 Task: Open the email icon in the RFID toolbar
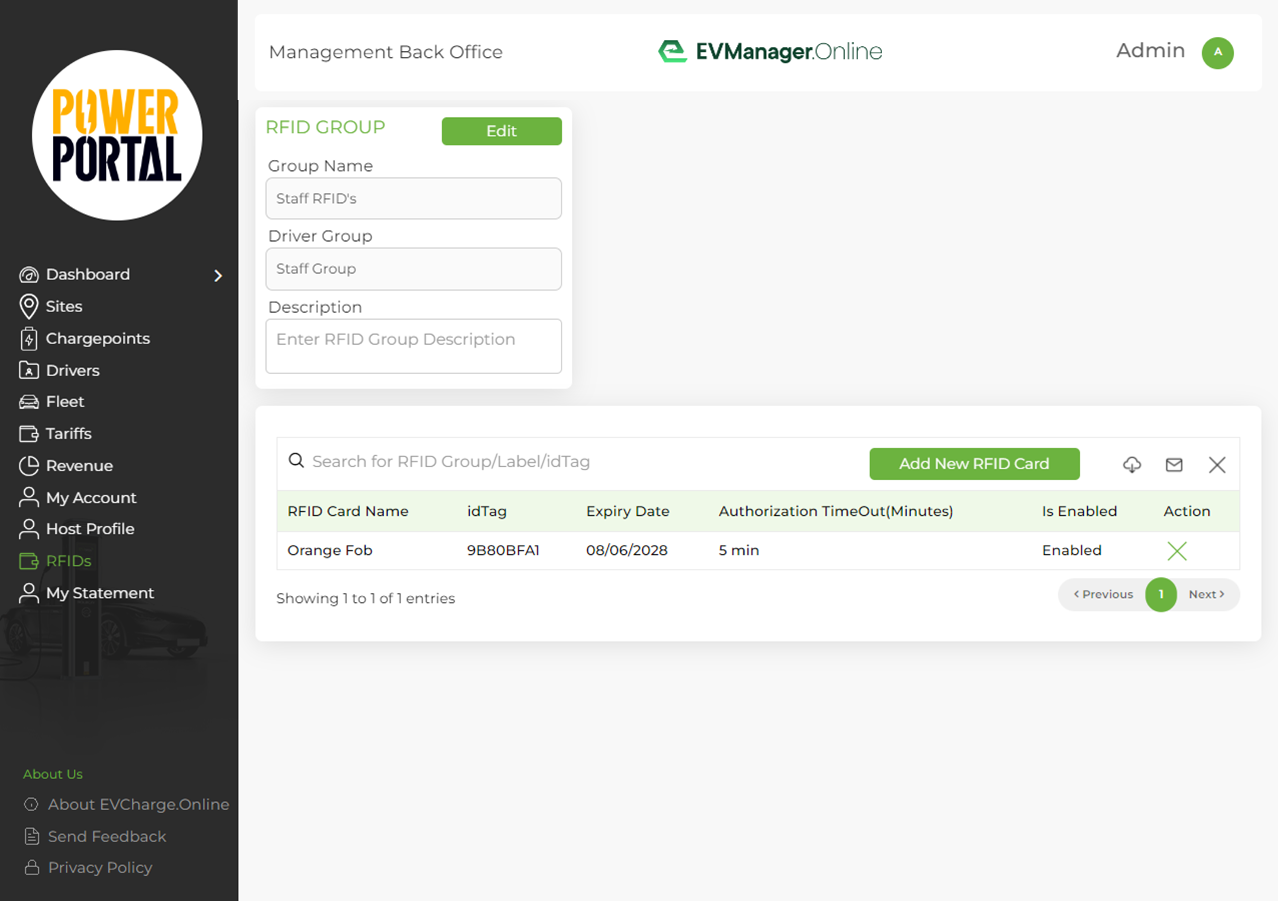1173,464
